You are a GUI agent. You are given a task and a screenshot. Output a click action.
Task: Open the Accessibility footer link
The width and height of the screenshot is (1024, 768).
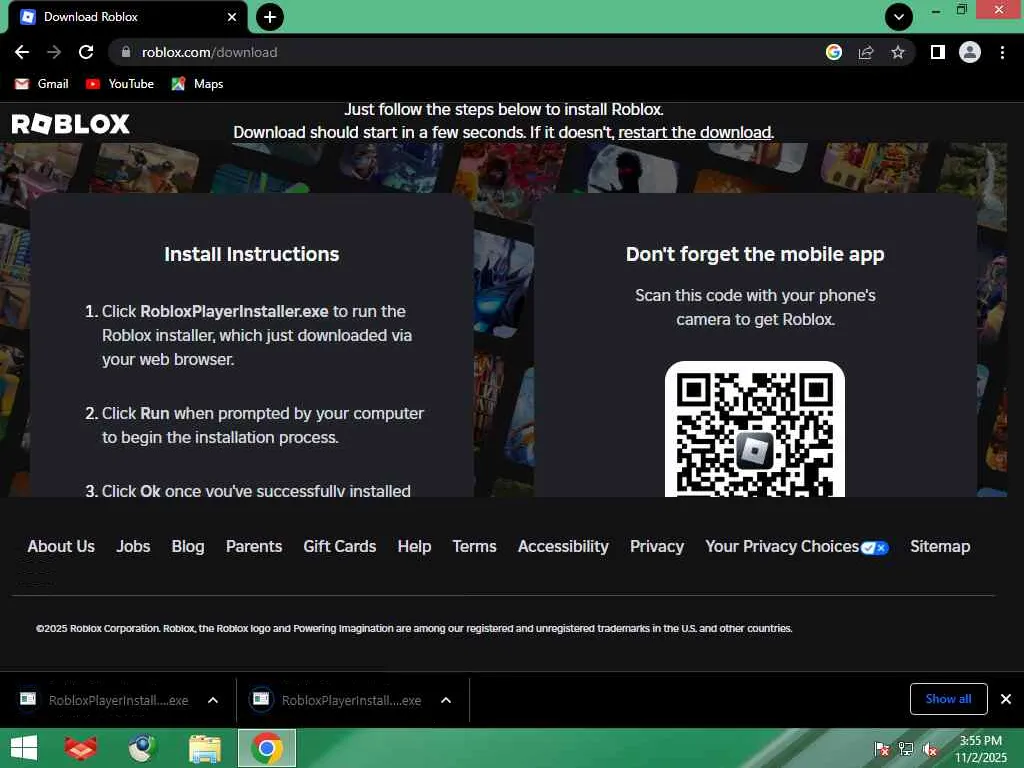563,547
